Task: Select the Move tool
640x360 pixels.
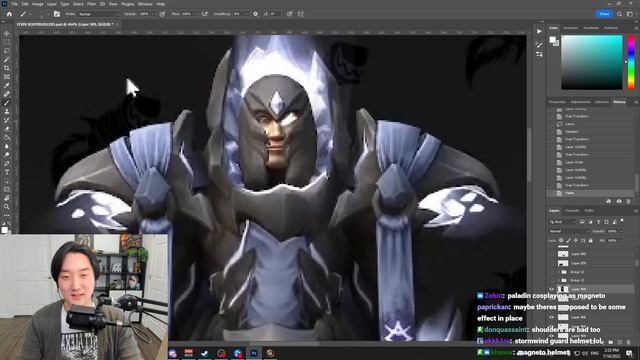Action: 7,33
